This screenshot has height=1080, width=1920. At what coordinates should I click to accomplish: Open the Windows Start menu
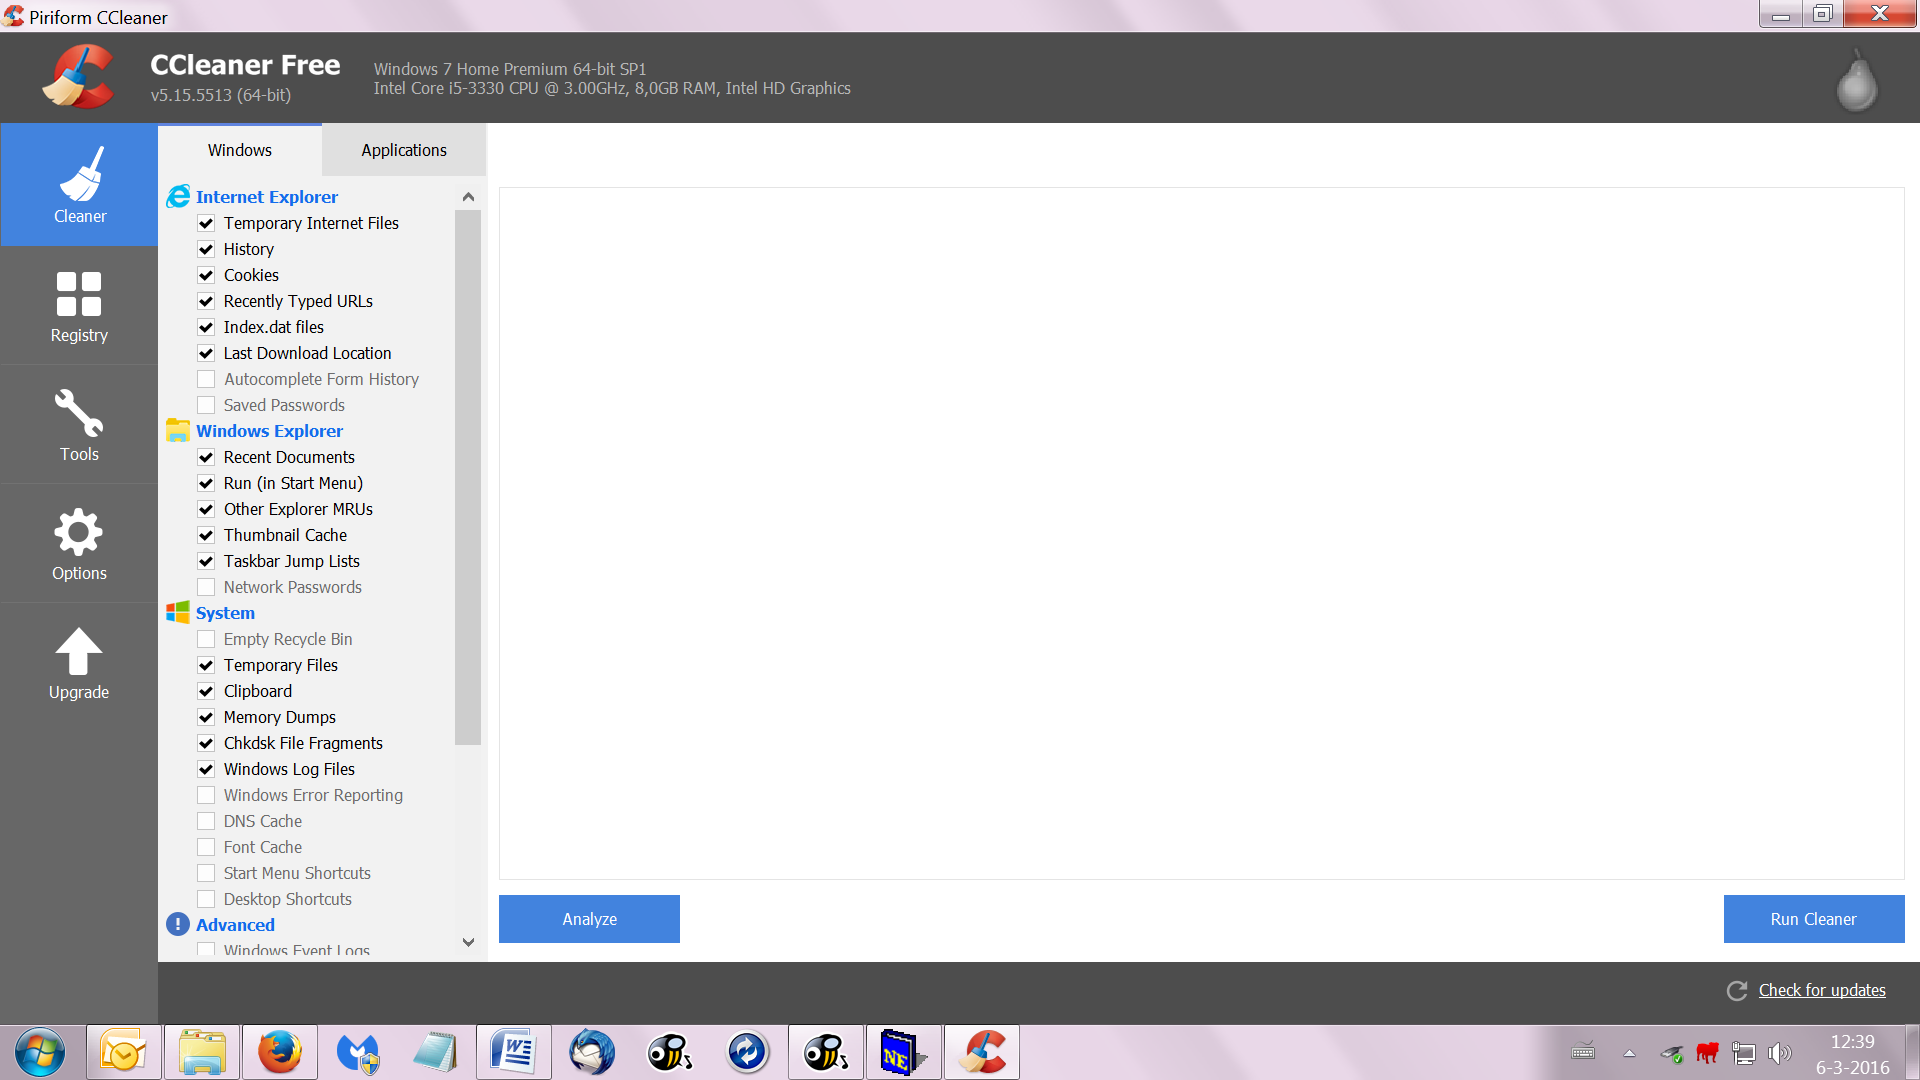40,1052
